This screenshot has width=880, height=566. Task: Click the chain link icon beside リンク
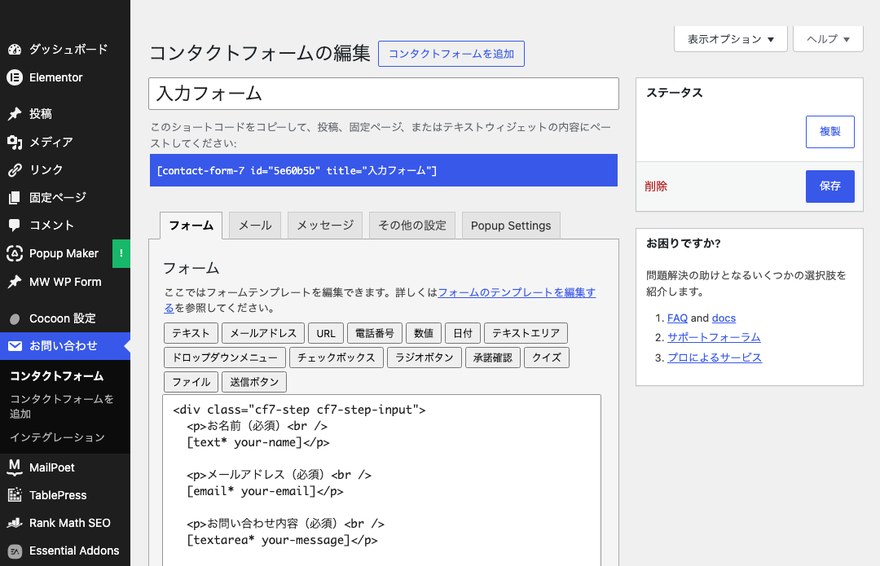pos(15,169)
